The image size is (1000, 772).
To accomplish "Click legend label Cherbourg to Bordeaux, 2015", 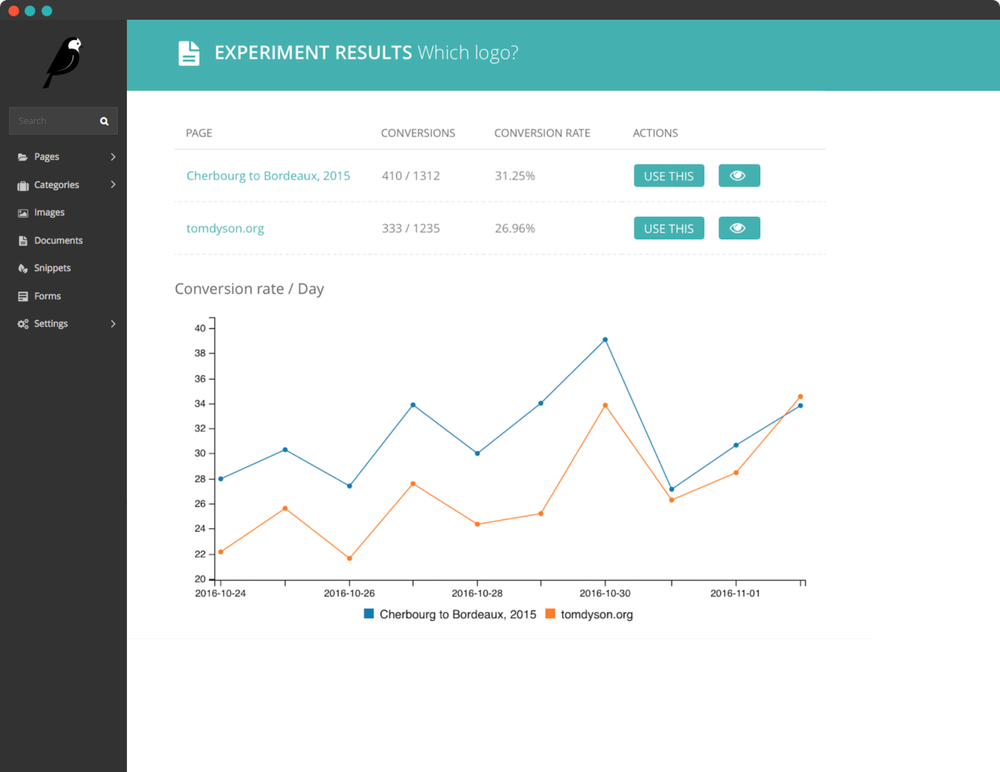I will 458,614.
